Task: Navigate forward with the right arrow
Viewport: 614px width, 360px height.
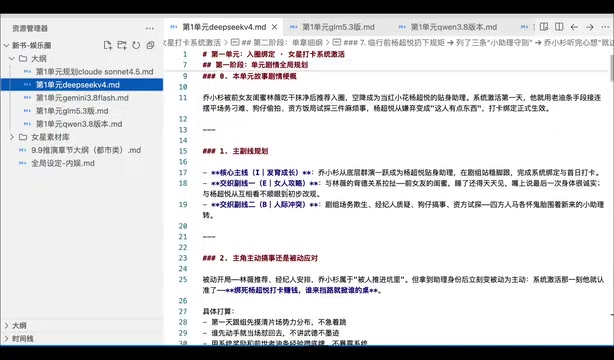Action: click(x=589, y=27)
